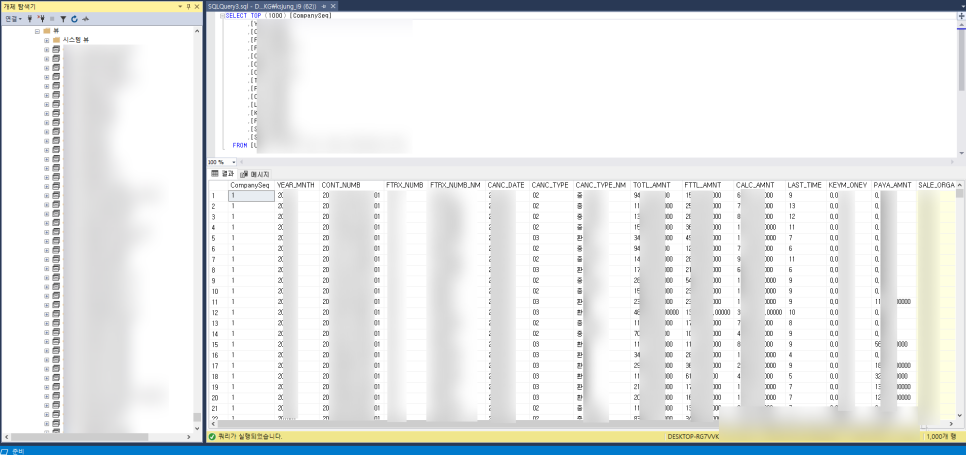Click the 1,000개 행 row count in status bar

click(941, 437)
